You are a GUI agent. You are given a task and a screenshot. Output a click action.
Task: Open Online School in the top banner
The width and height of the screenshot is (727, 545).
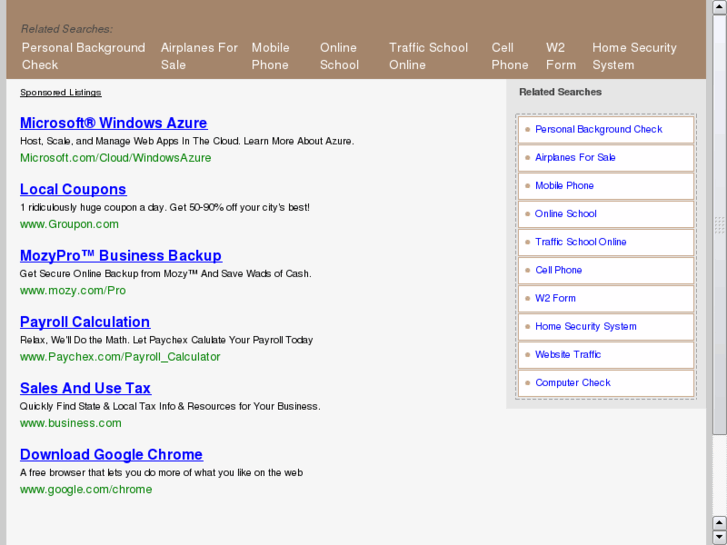(339, 56)
